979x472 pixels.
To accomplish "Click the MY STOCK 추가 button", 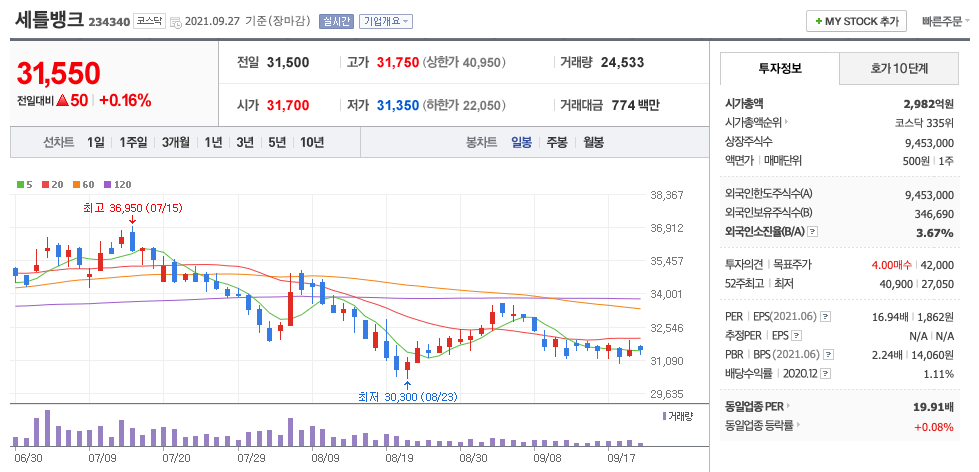I will pos(856,21).
